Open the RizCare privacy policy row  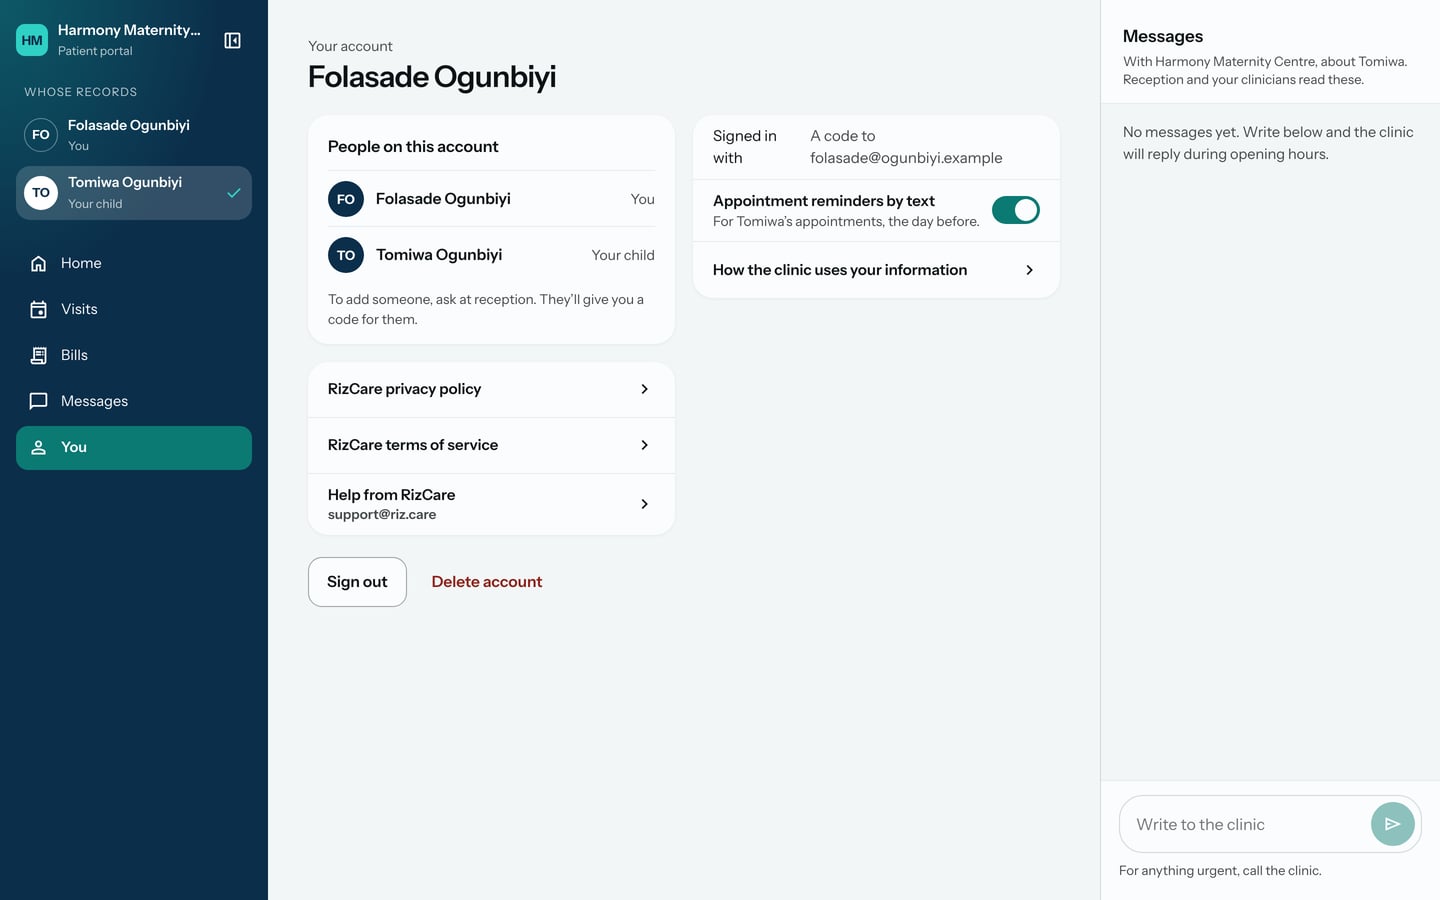click(491, 389)
